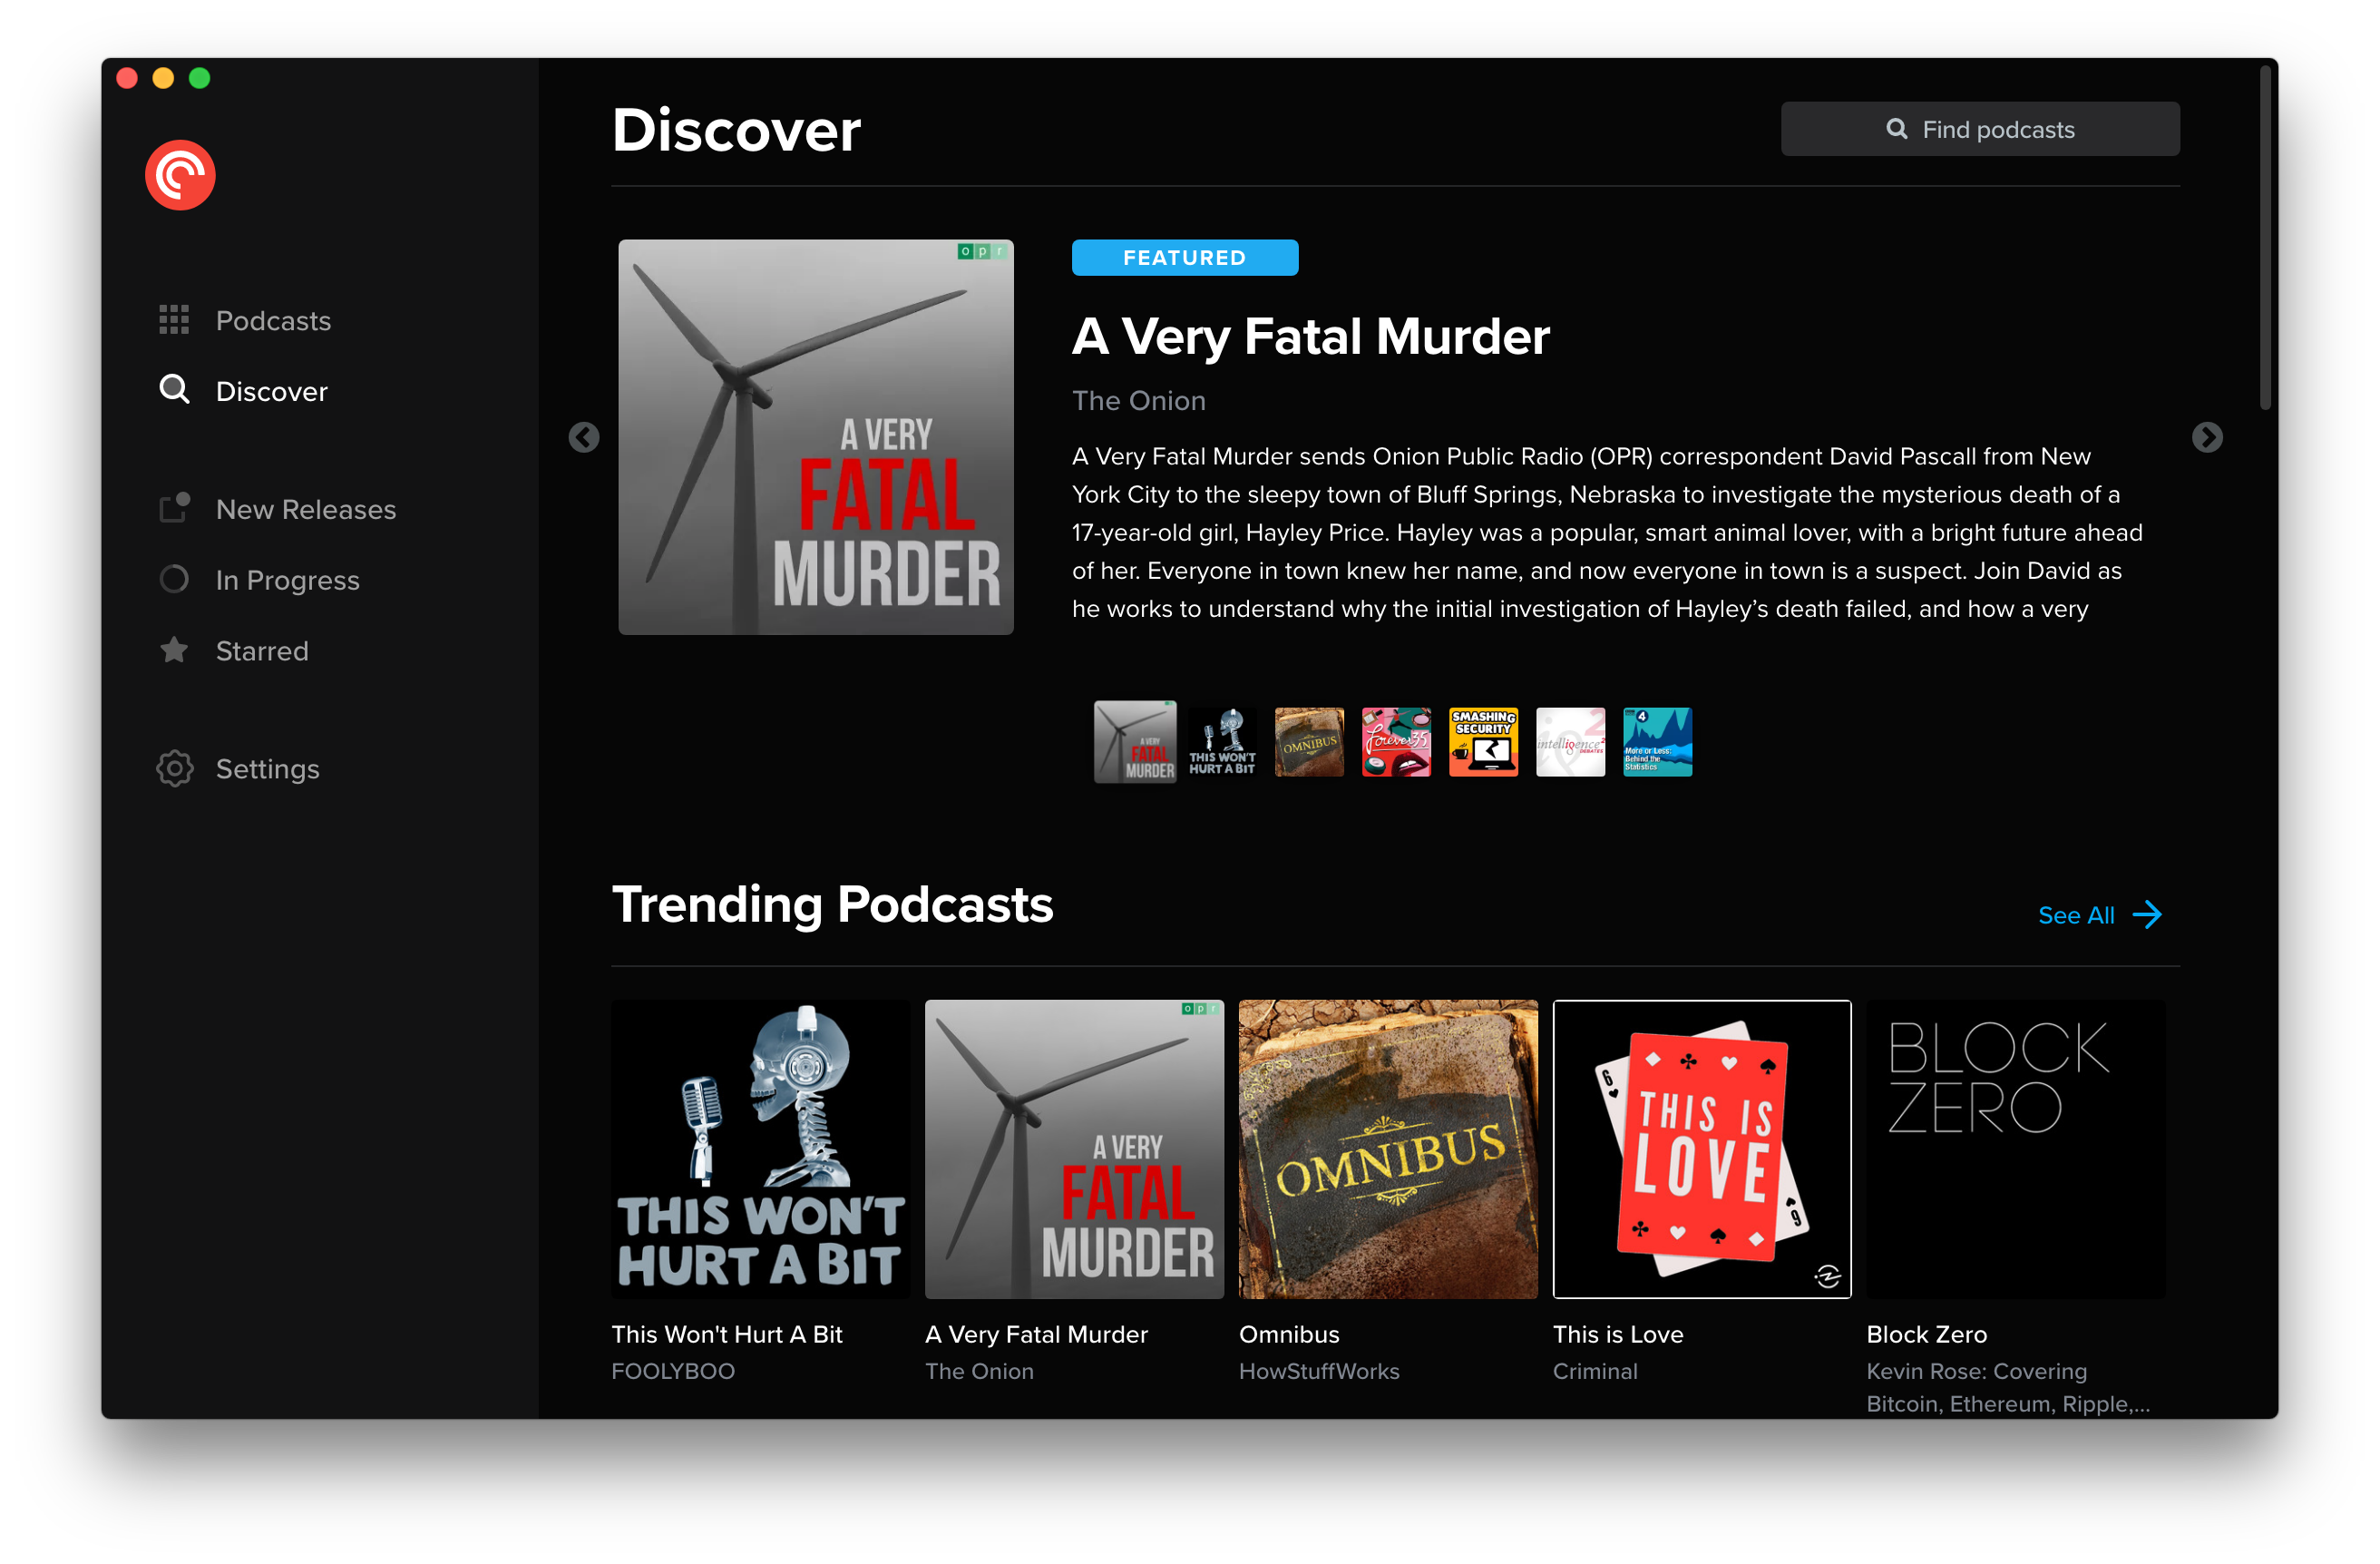Show In Progress episodes
This screenshot has height=1564, width=2380.
(287, 580)
